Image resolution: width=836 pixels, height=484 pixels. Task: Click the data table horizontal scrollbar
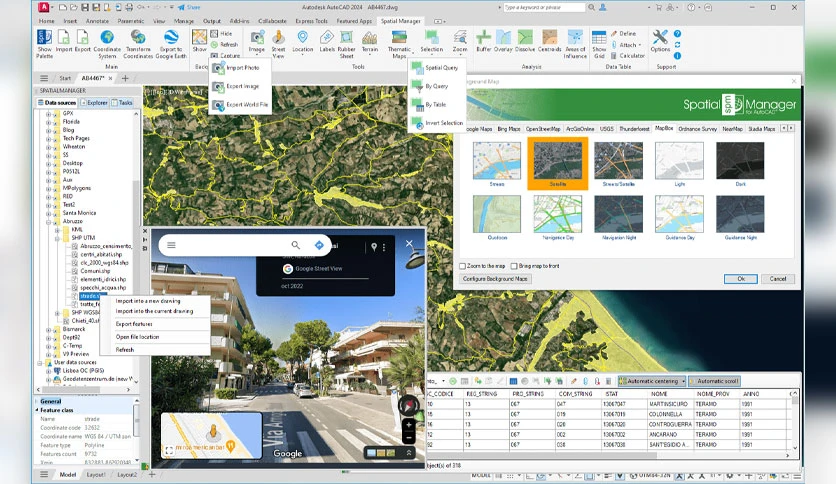608,455
